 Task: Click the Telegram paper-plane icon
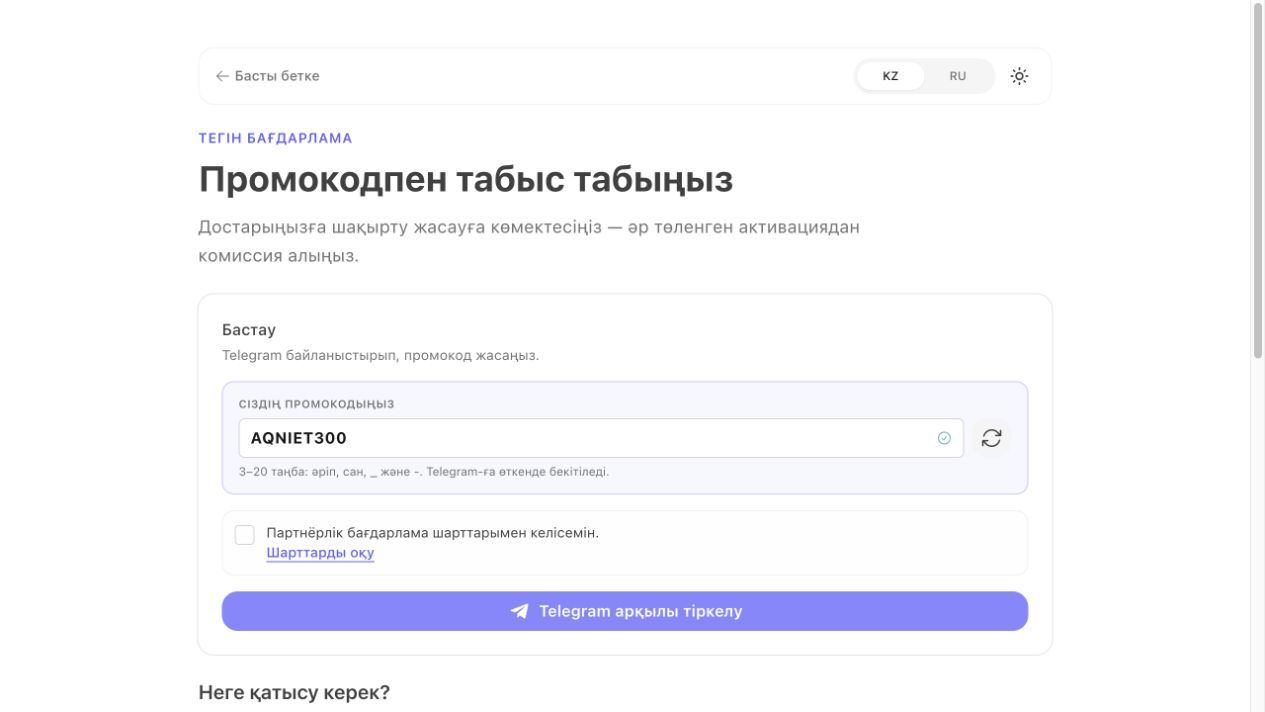tap(519, 611)
